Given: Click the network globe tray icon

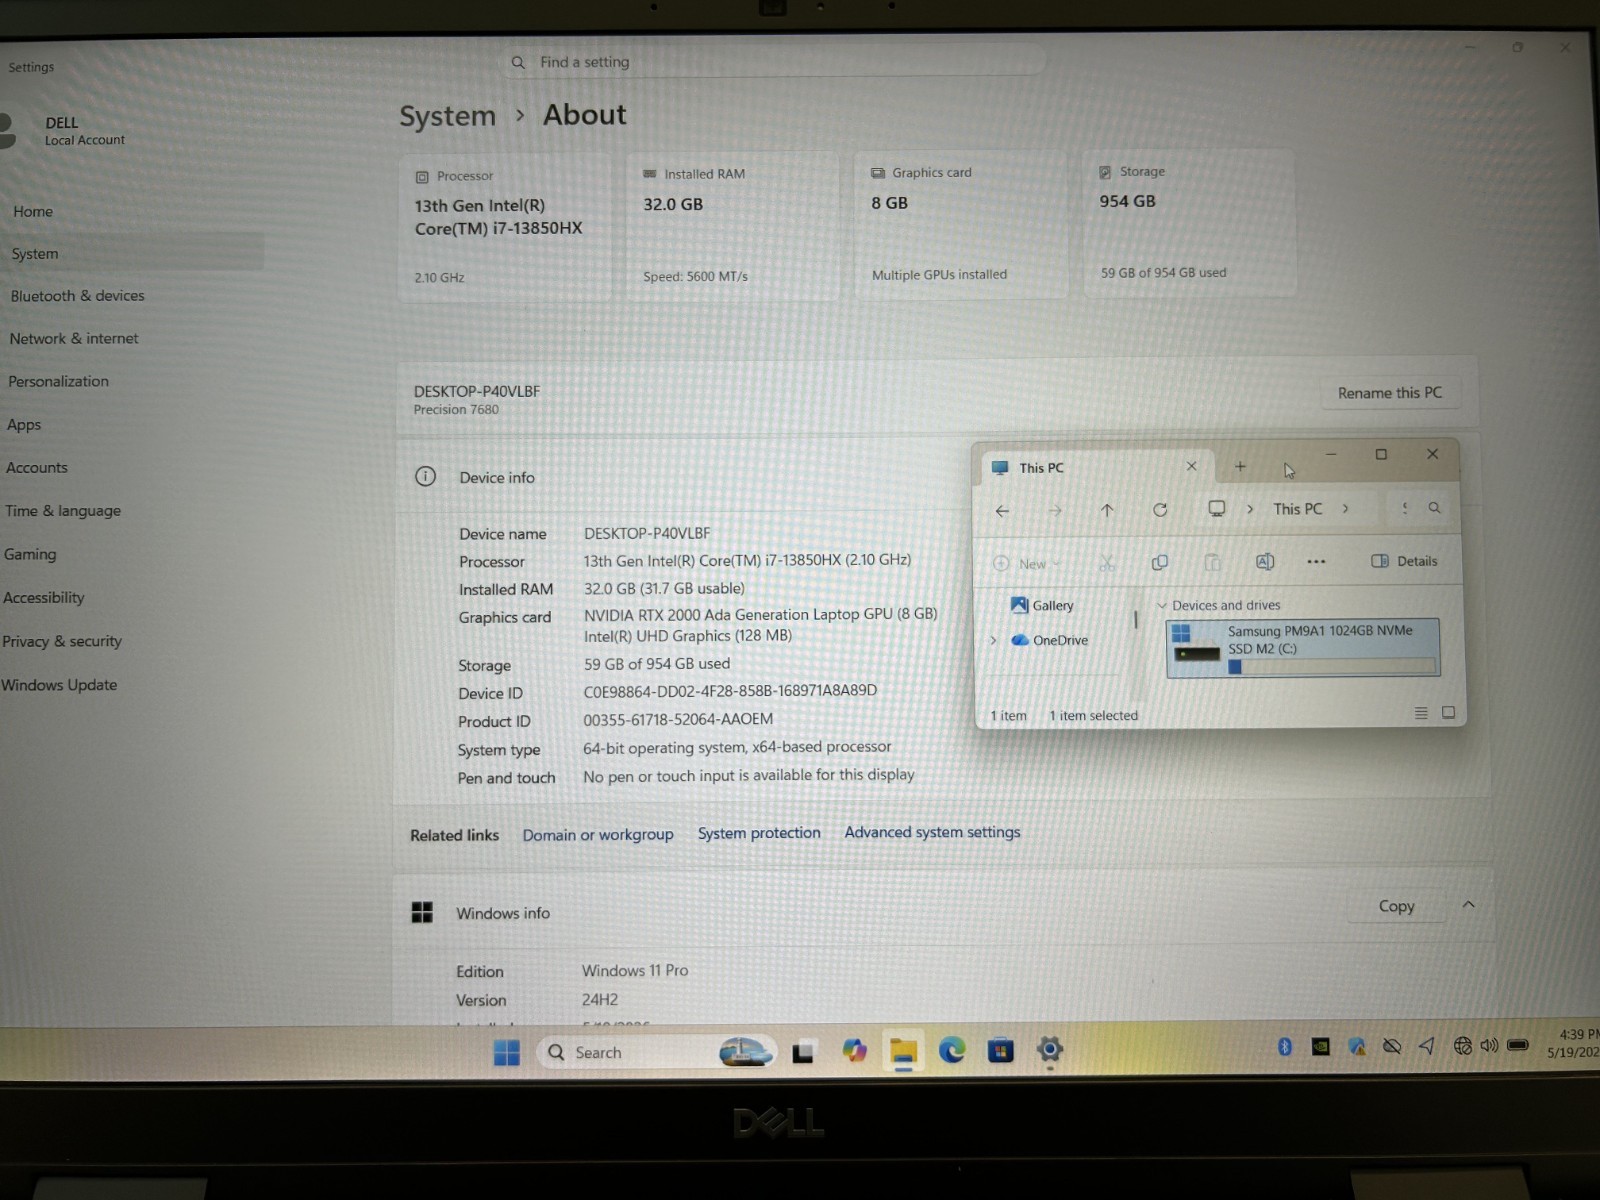Looking at the screenshot, I should pos(1462,1046).
